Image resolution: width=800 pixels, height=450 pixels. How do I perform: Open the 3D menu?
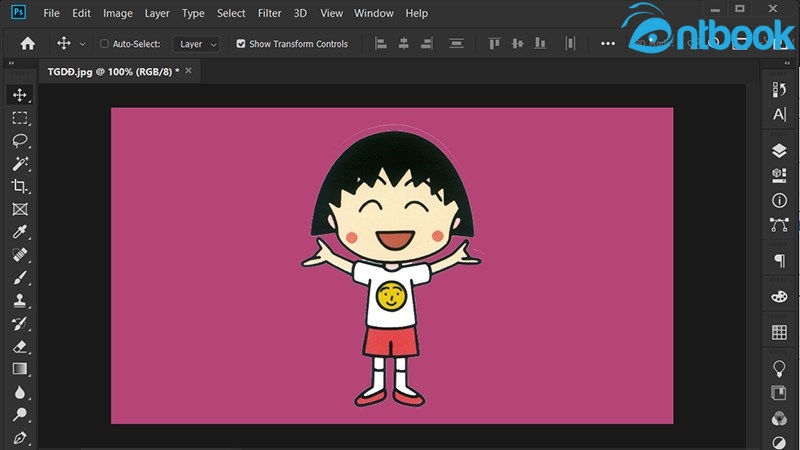[300, 13]
